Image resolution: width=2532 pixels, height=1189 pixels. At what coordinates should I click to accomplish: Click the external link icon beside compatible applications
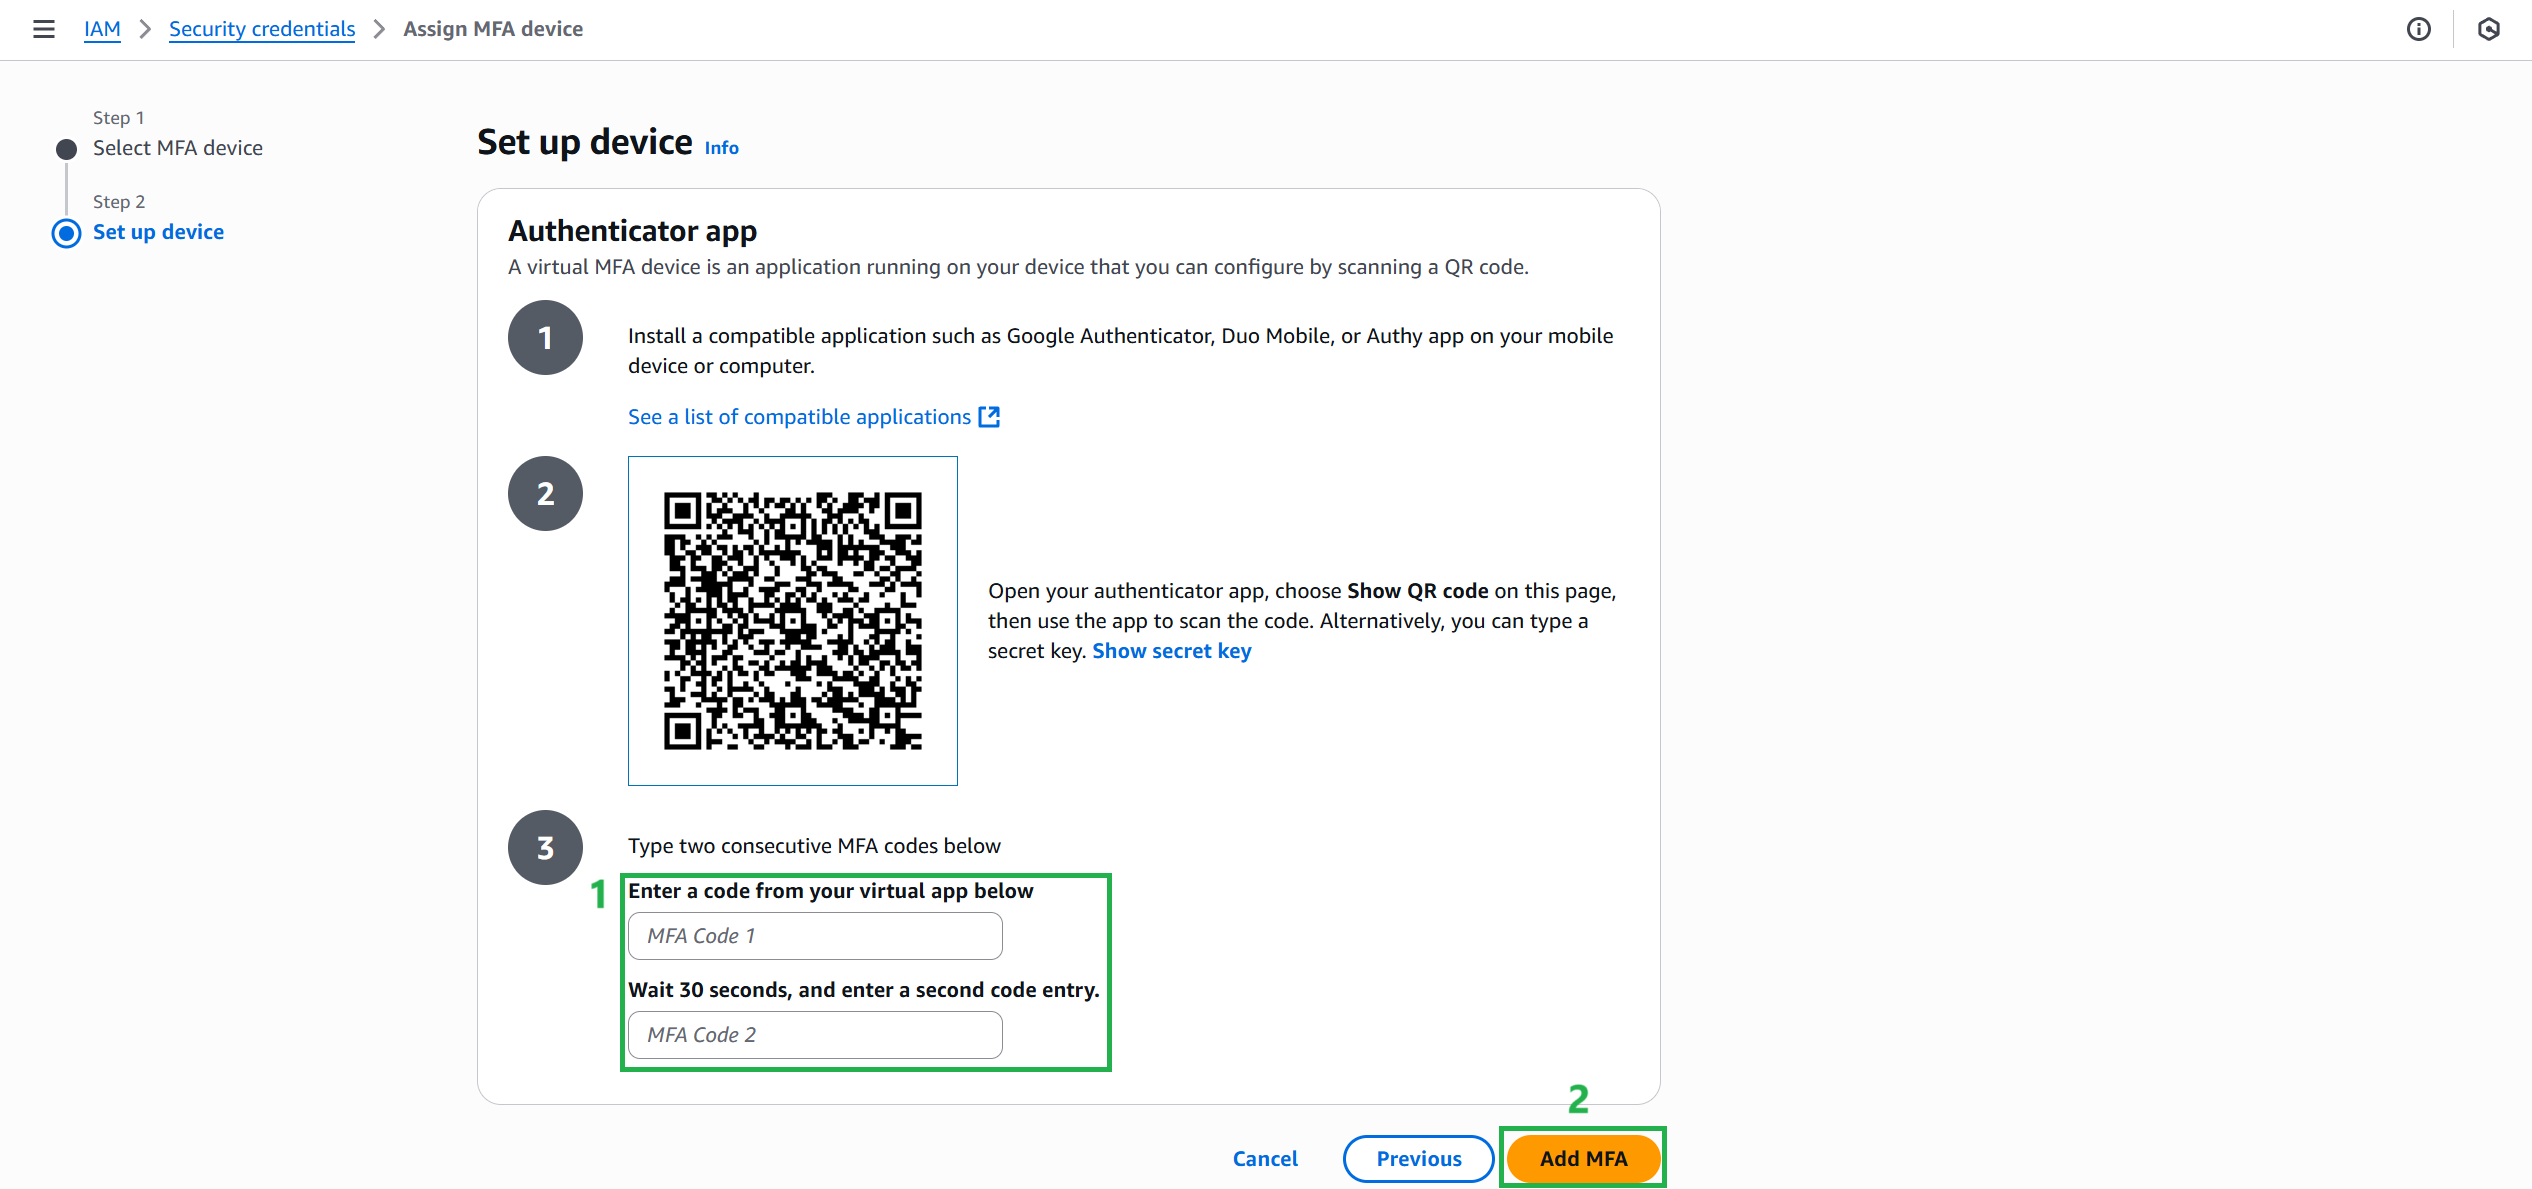click(x=989, y=417)
